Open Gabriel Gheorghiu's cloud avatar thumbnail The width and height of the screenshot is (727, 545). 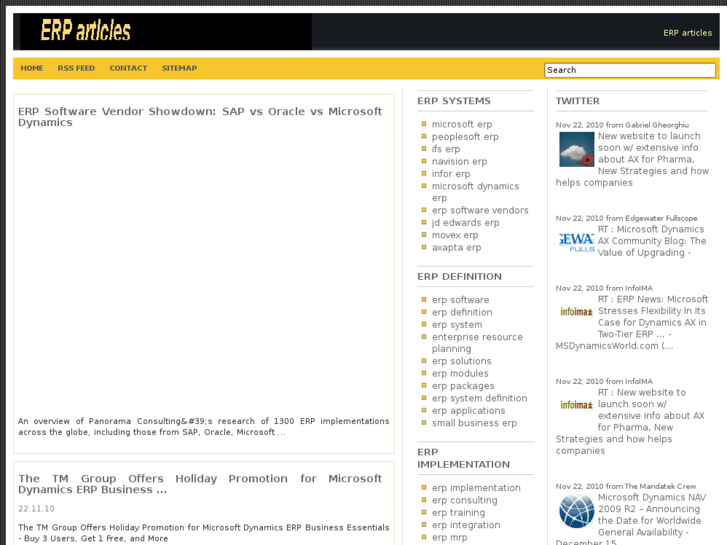[x=576, y=149]
